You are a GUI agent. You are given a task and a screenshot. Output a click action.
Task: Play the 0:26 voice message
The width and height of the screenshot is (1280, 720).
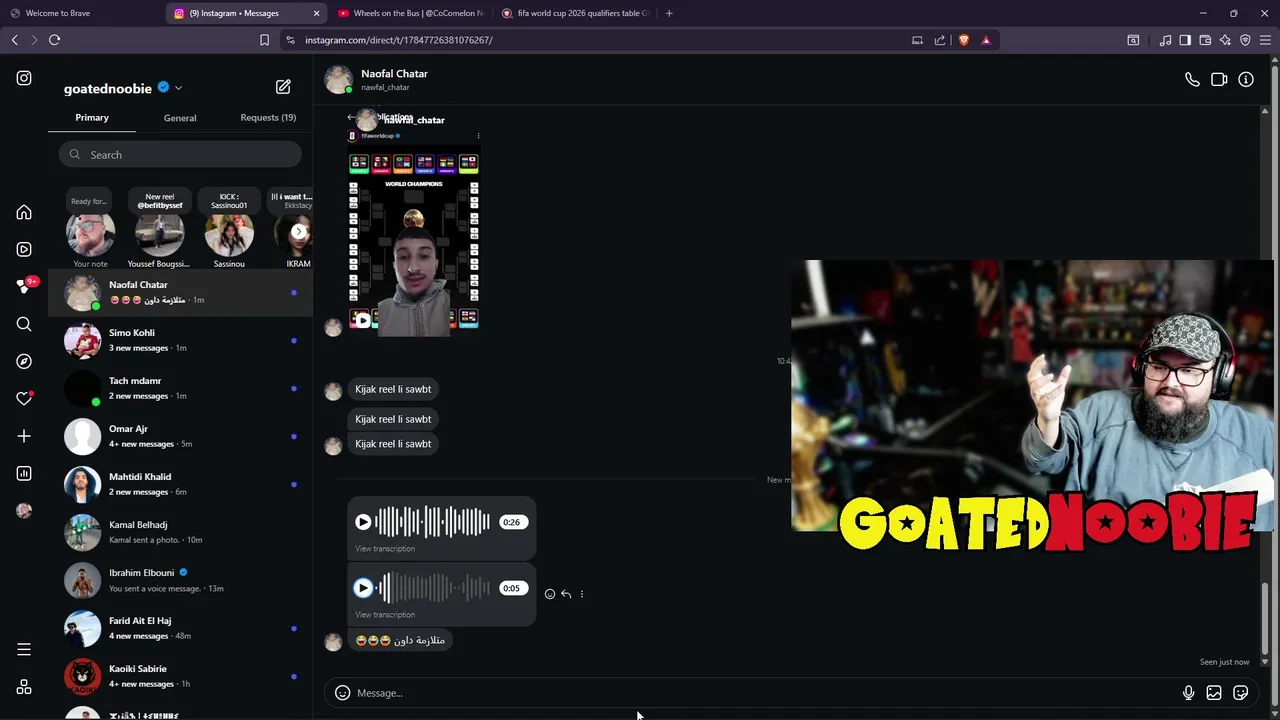[363, 522]
